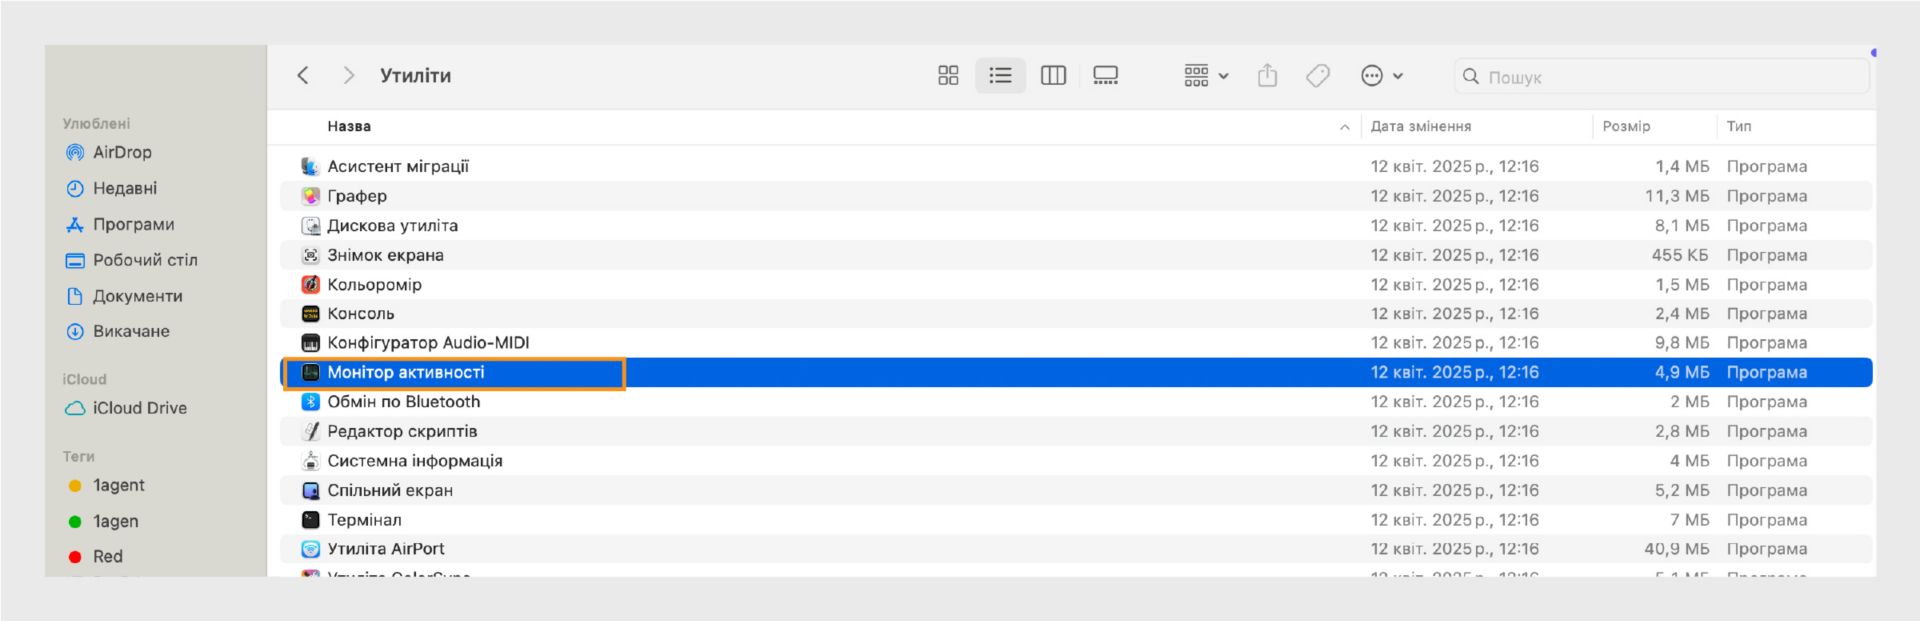Open iCloud Drive in sidebar
Screen dimensions: 1920x621
139,408
